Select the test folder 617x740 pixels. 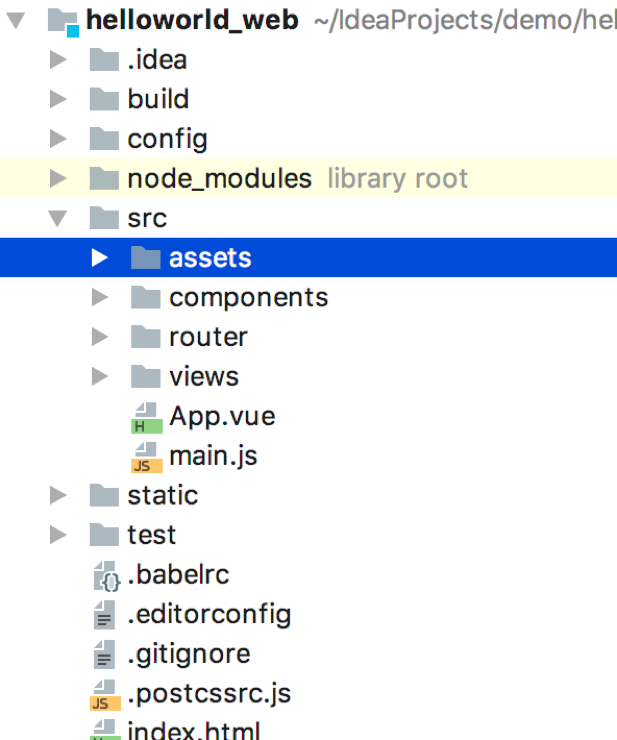pyautogui.click(x=151, y=535)
